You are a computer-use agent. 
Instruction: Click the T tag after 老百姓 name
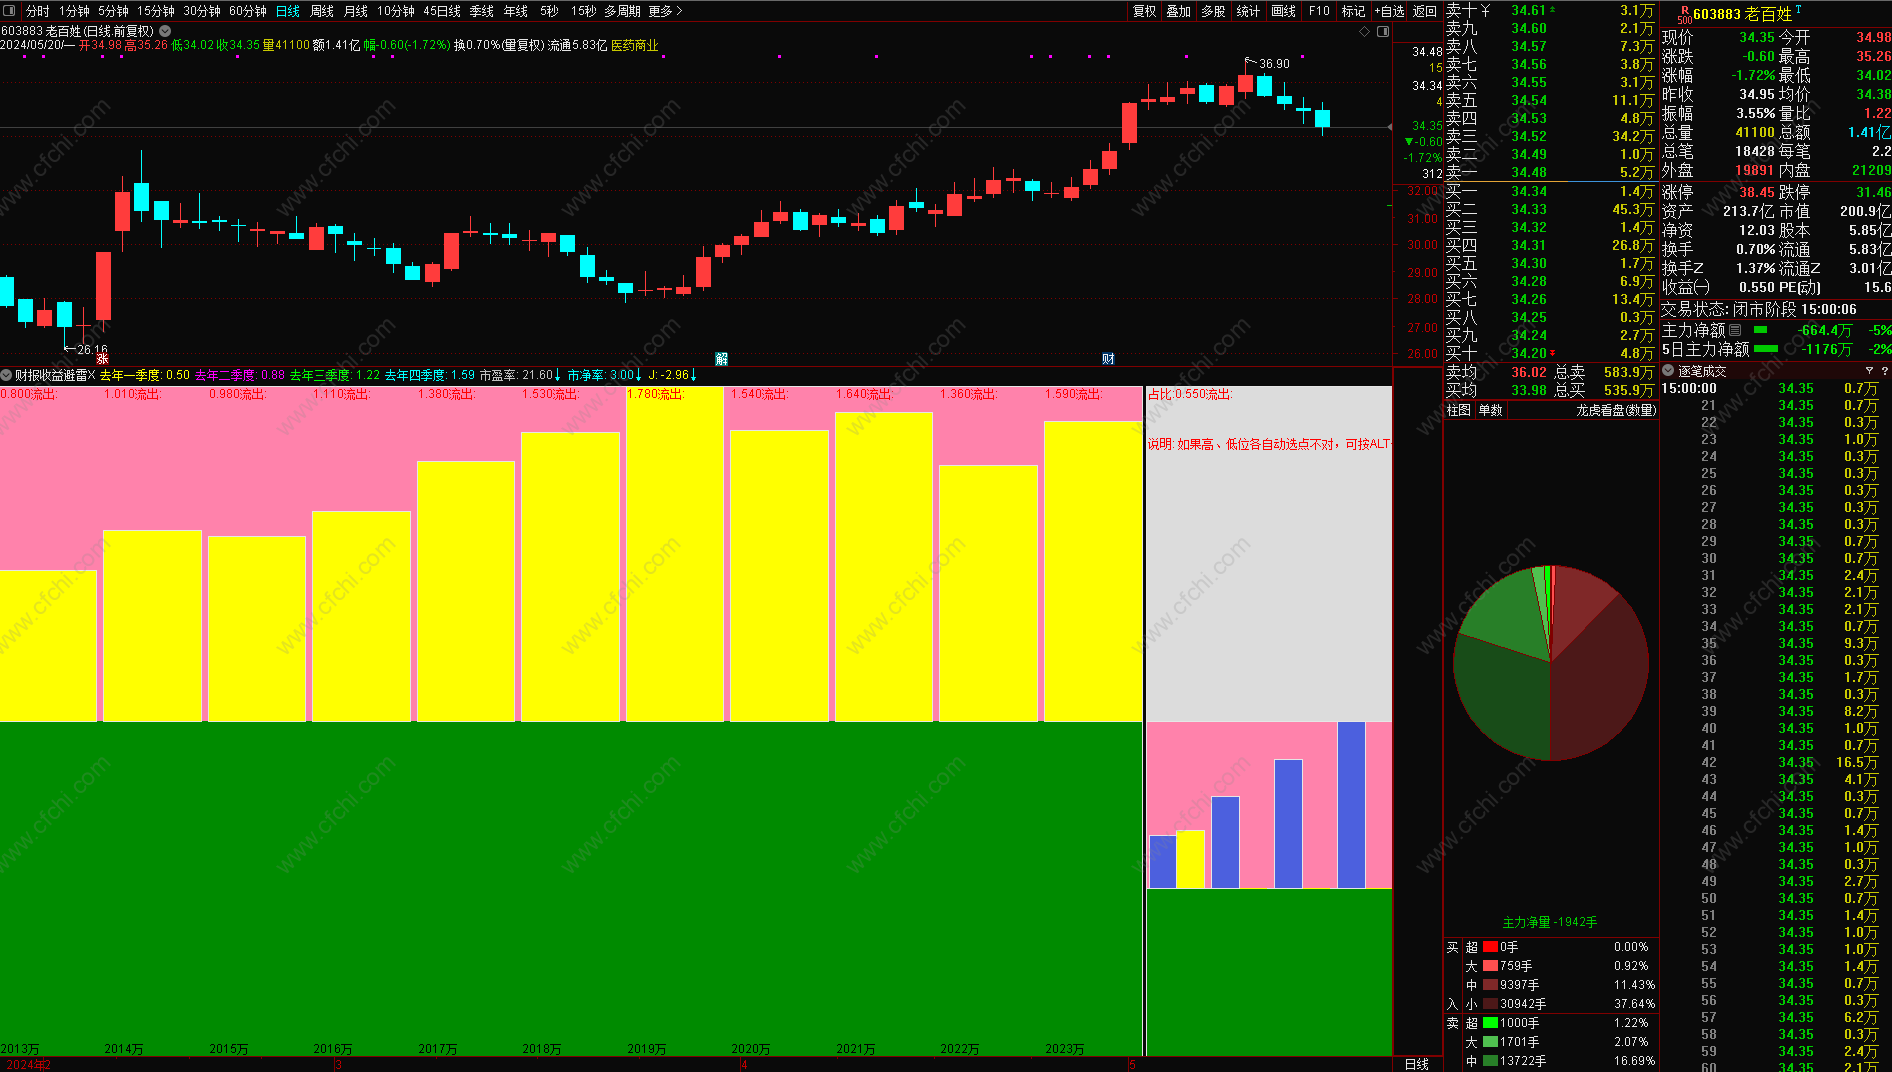point(1798,9)
